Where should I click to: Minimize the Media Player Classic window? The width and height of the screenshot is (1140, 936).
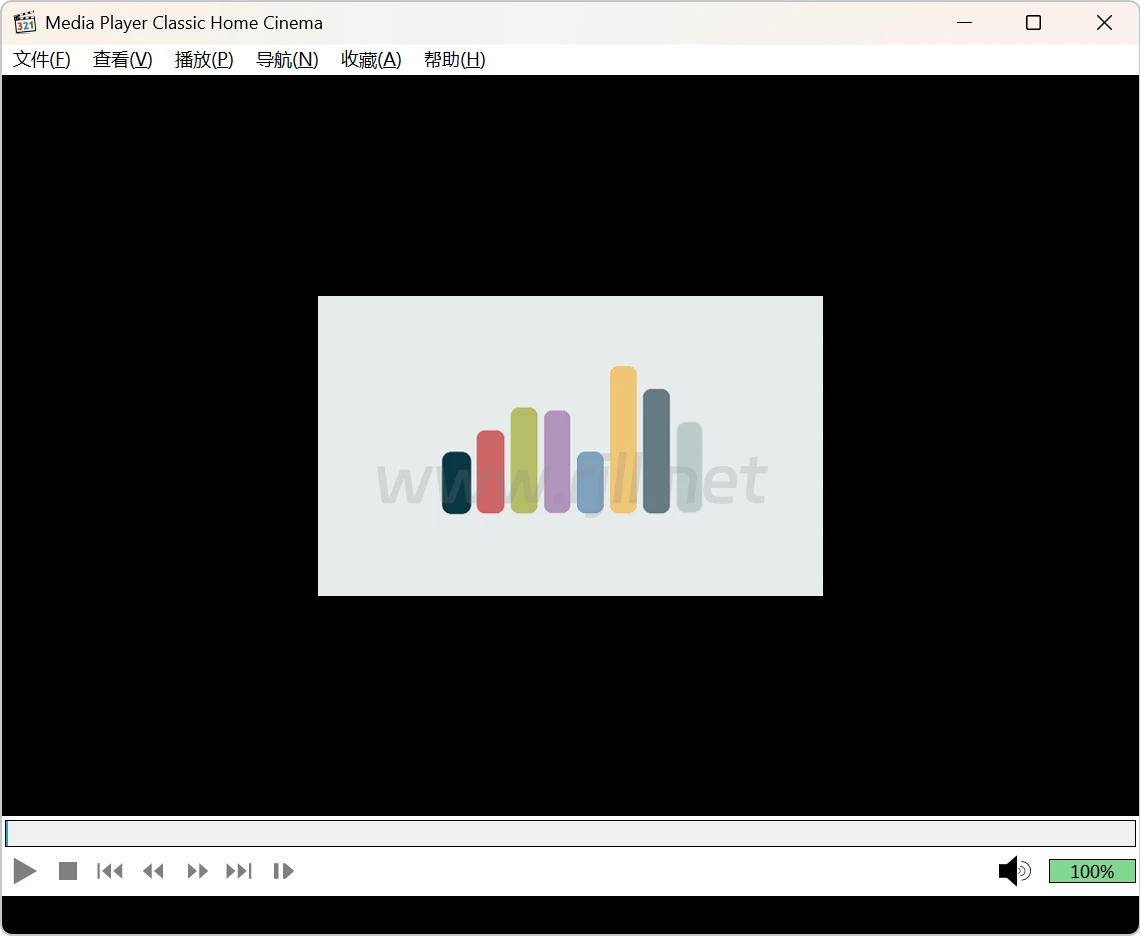pyautogui.click(x=964, y=22)
